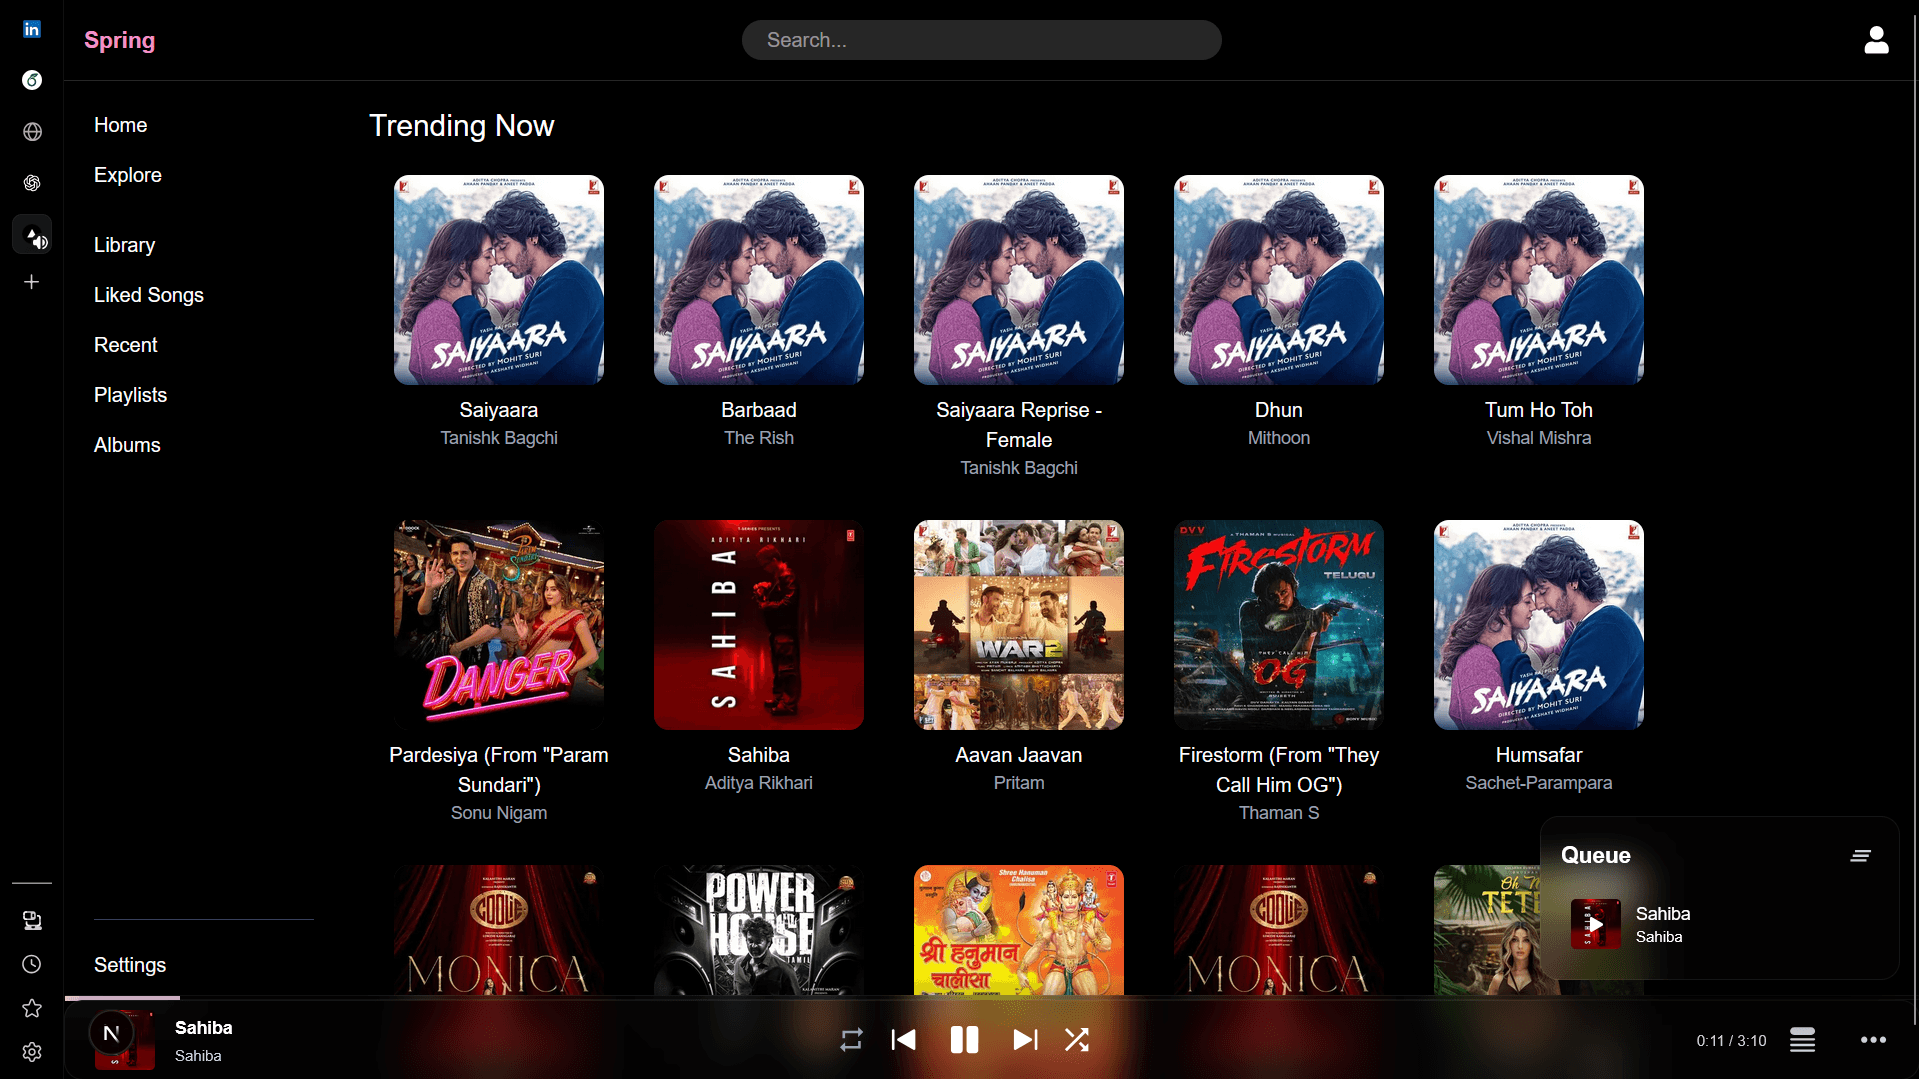Screen dimensions: 1919x1079
Task: Open the three-dot more options menu
Action: [x=1873, y=1040]
